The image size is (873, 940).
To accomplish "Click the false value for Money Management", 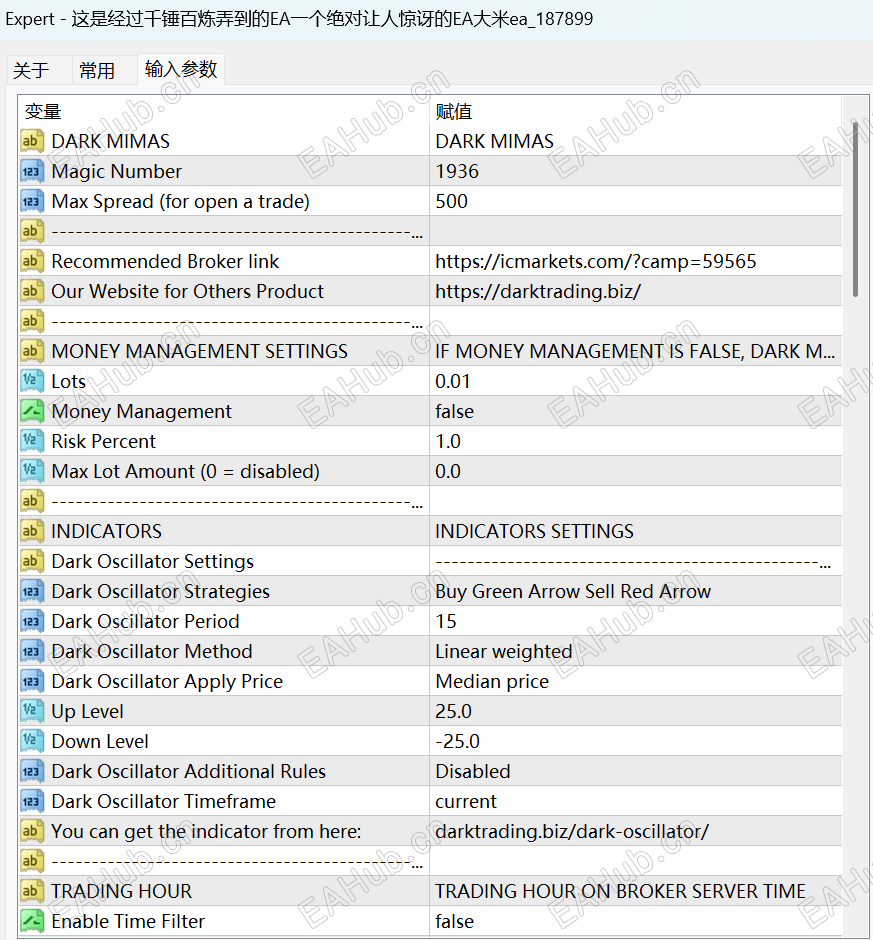I will point(454,411).
